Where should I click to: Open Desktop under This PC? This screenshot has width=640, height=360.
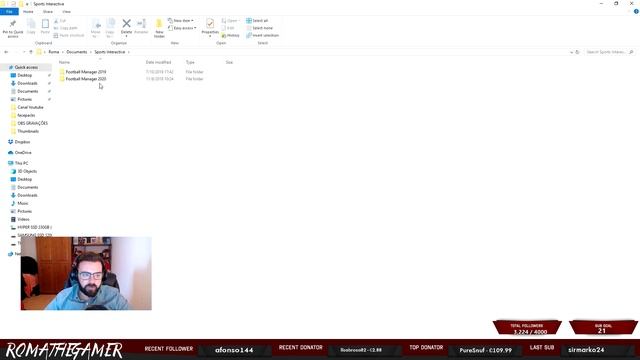[24, 180]
